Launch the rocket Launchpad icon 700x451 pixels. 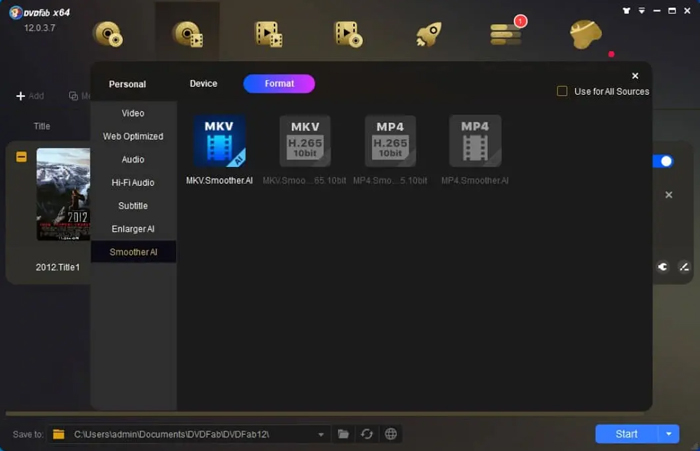(x=429, y=34)
